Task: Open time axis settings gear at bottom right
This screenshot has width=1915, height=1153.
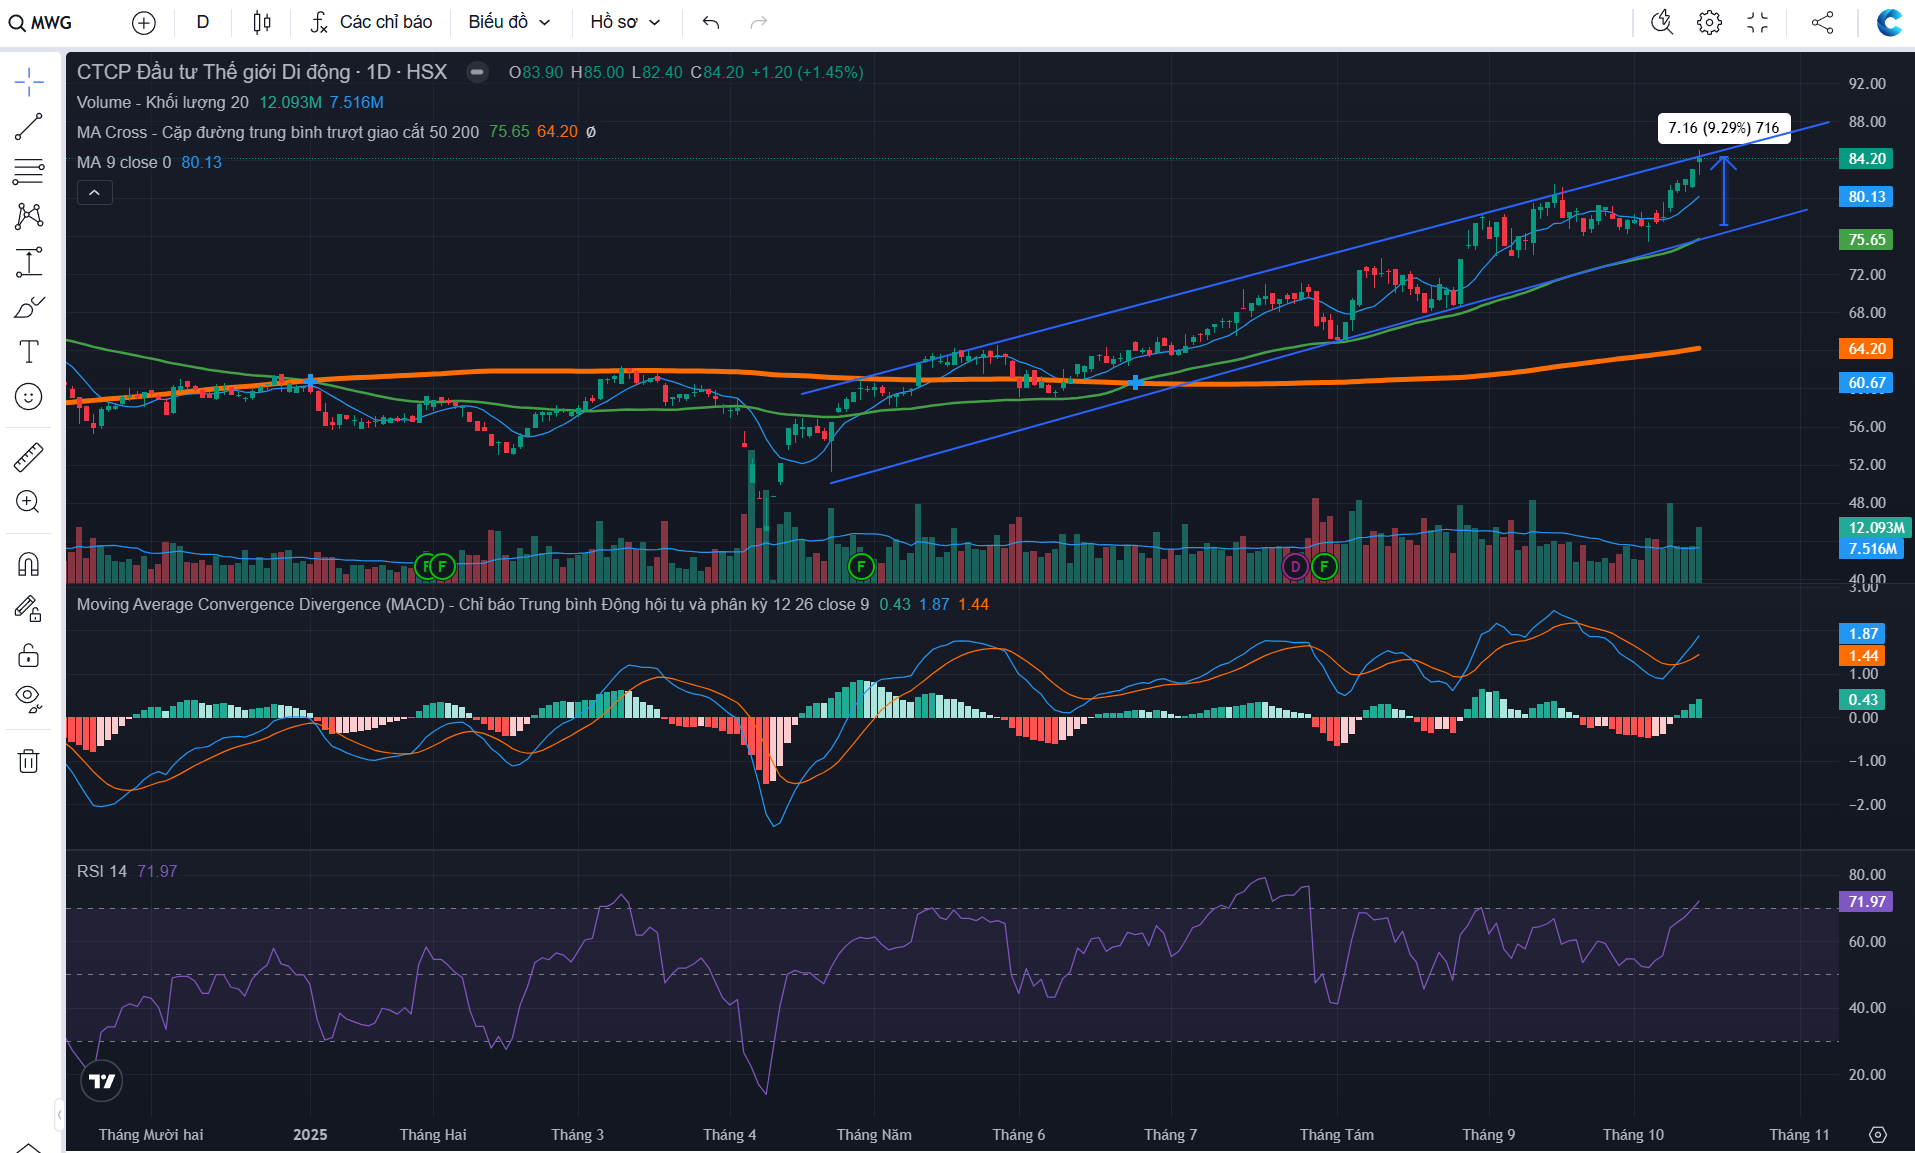Action: [x=1878, y=1134]
